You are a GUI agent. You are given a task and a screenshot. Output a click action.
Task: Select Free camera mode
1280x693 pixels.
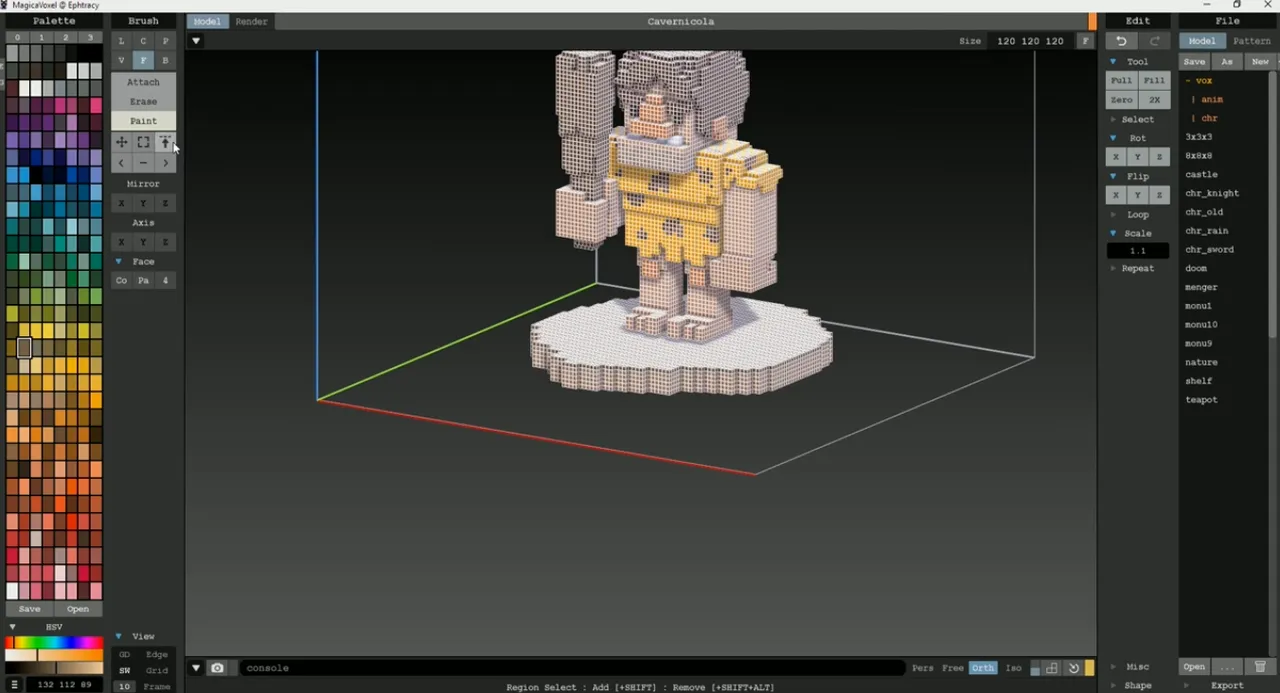[x=953, y=668]
